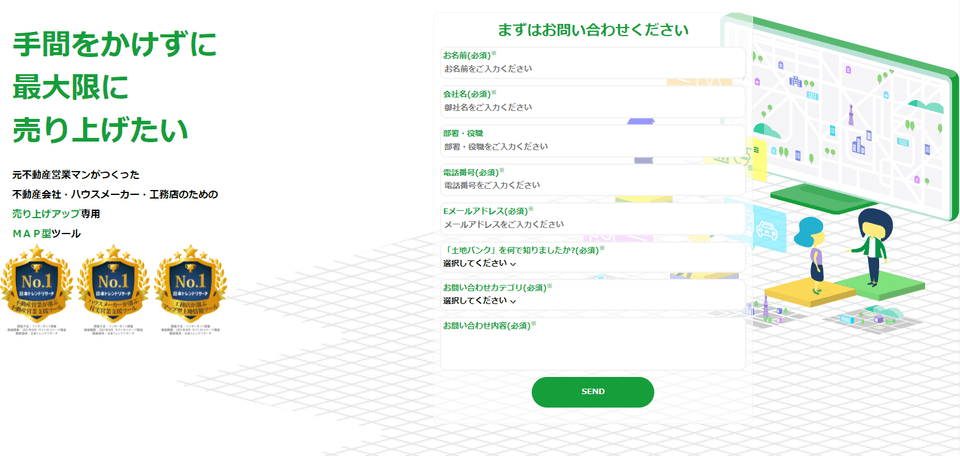Image resolution: width=960 pixels, height=456 pixels.
Task: Click into the 会社名 text field
Action: (x=592, y=107)
